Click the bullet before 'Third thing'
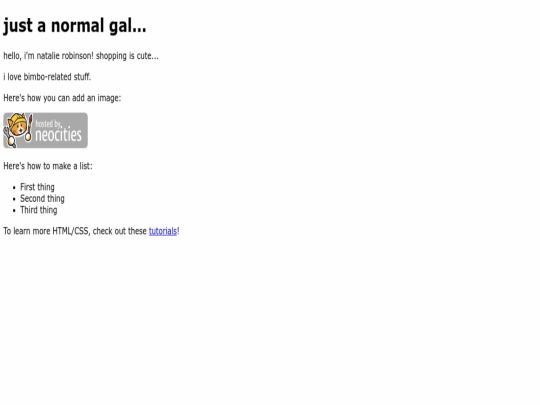The image size is (540, 405). click(14, 210)
